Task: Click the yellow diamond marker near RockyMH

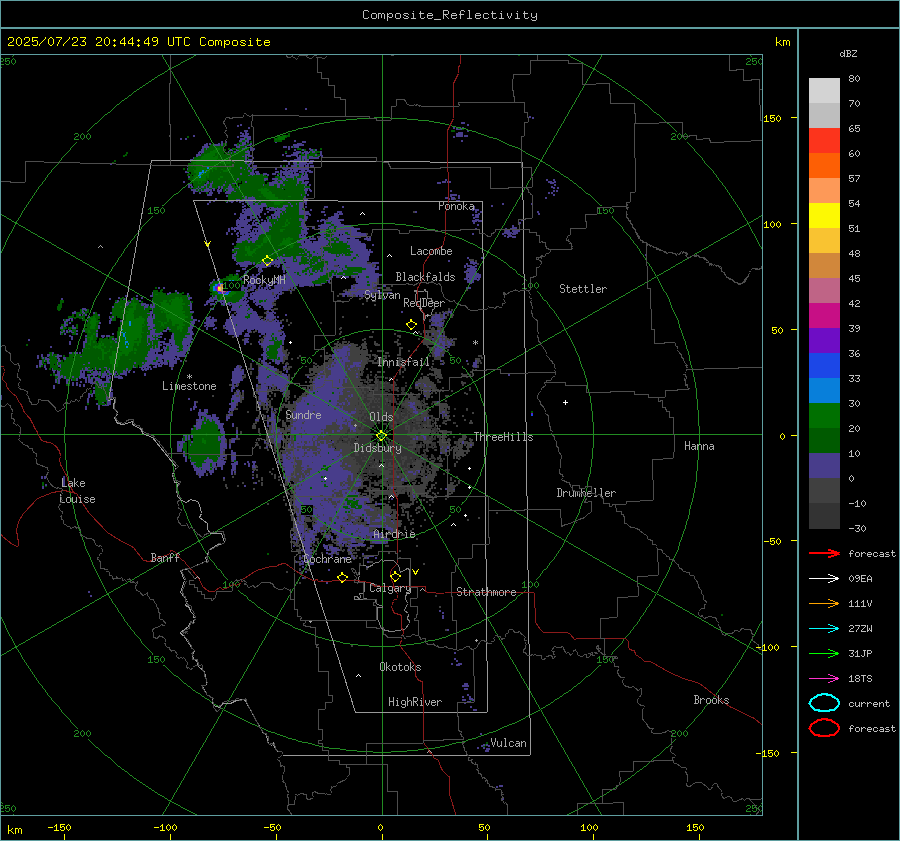Action: pos(267,261)
